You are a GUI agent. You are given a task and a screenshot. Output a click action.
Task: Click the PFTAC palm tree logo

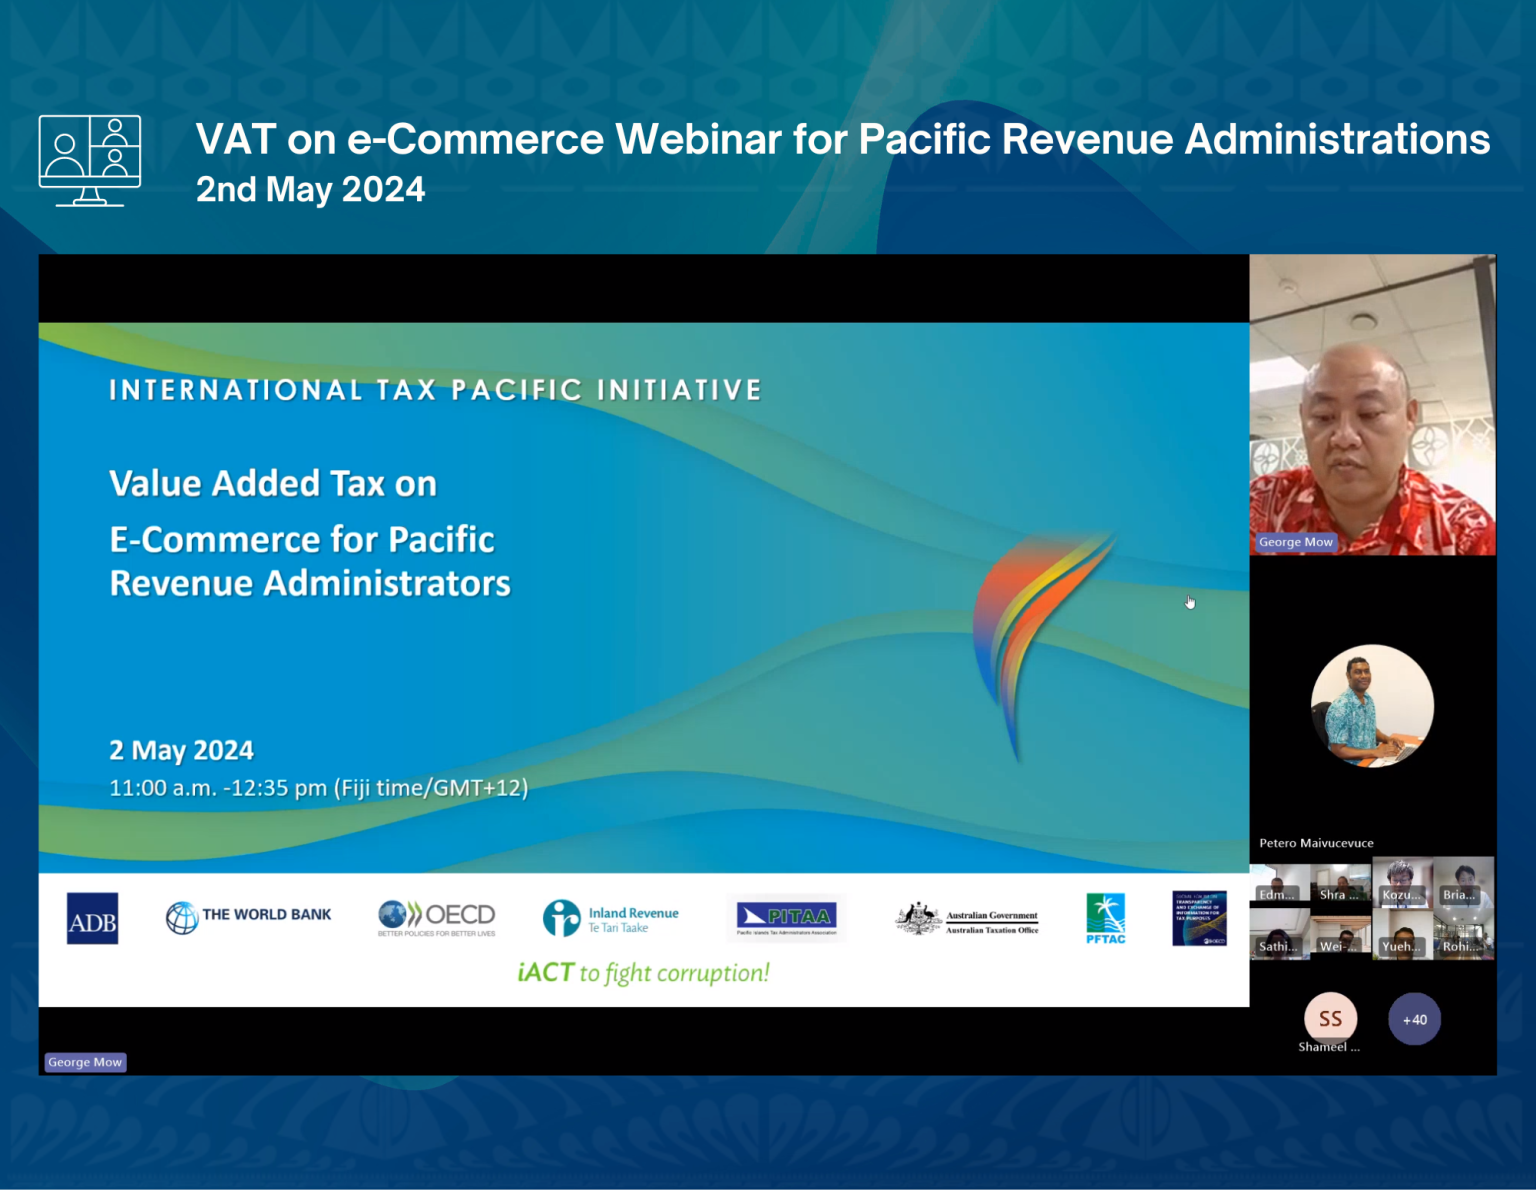pyautogui.click(x=1104, y=918)
